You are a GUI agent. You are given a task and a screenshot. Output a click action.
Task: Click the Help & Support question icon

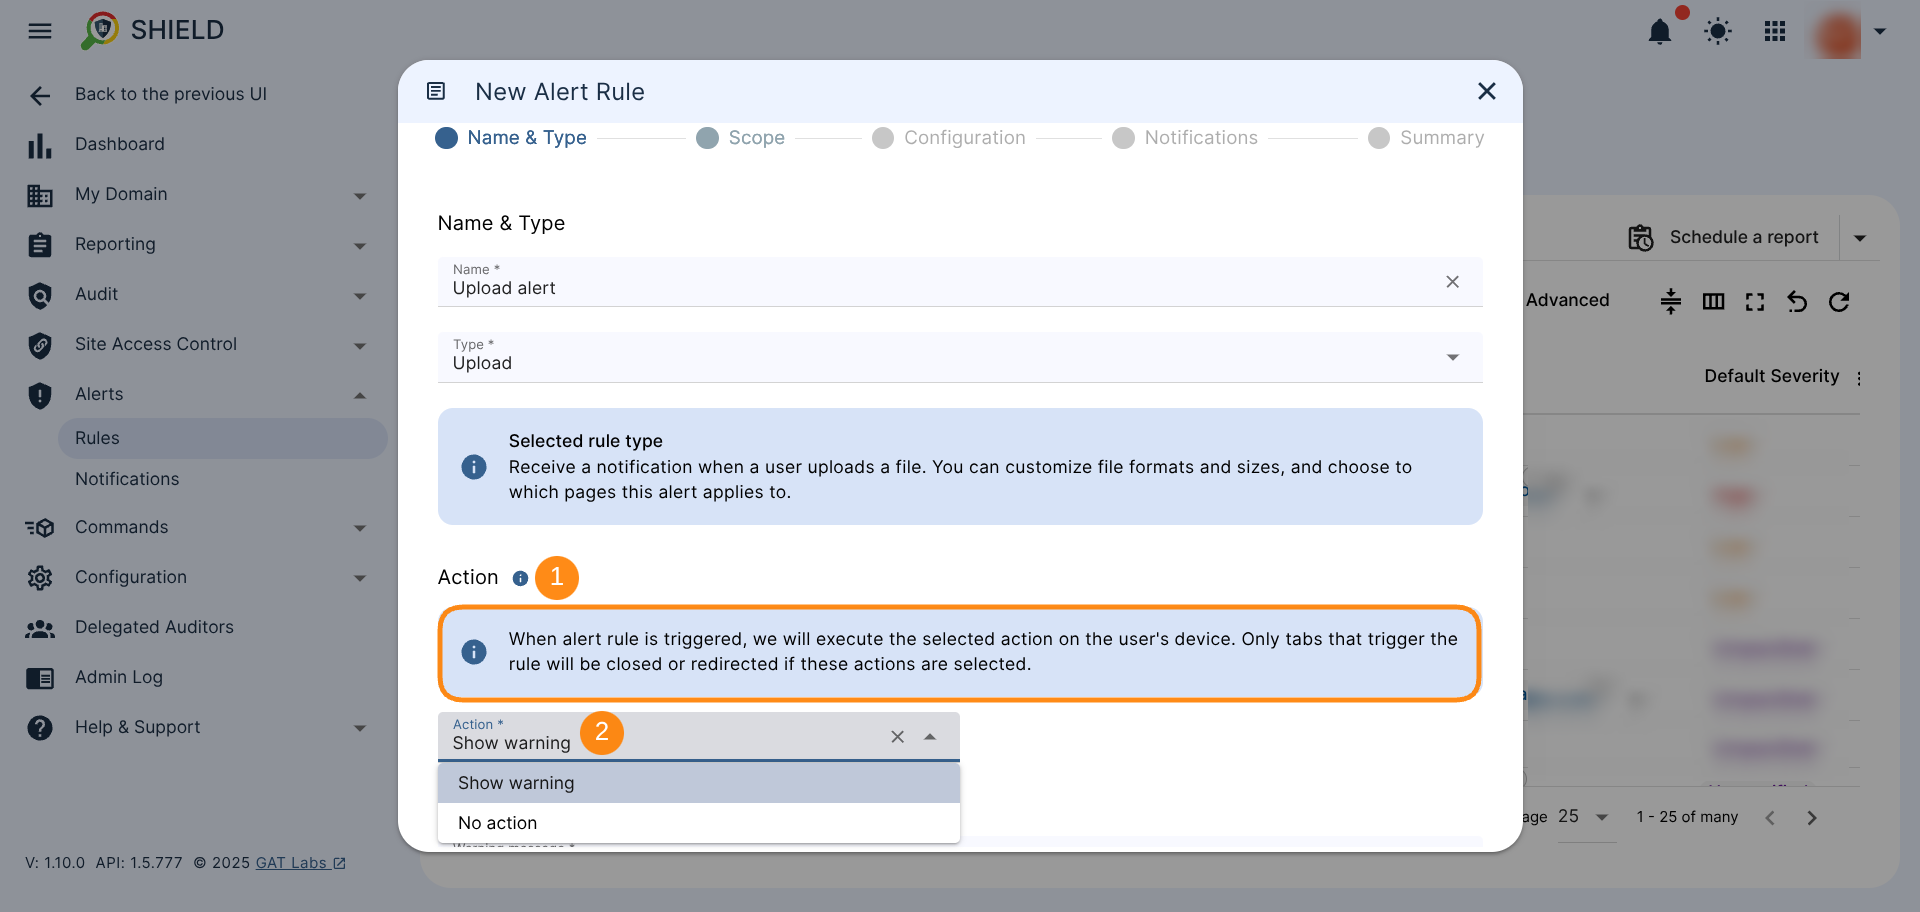(40, 728)
